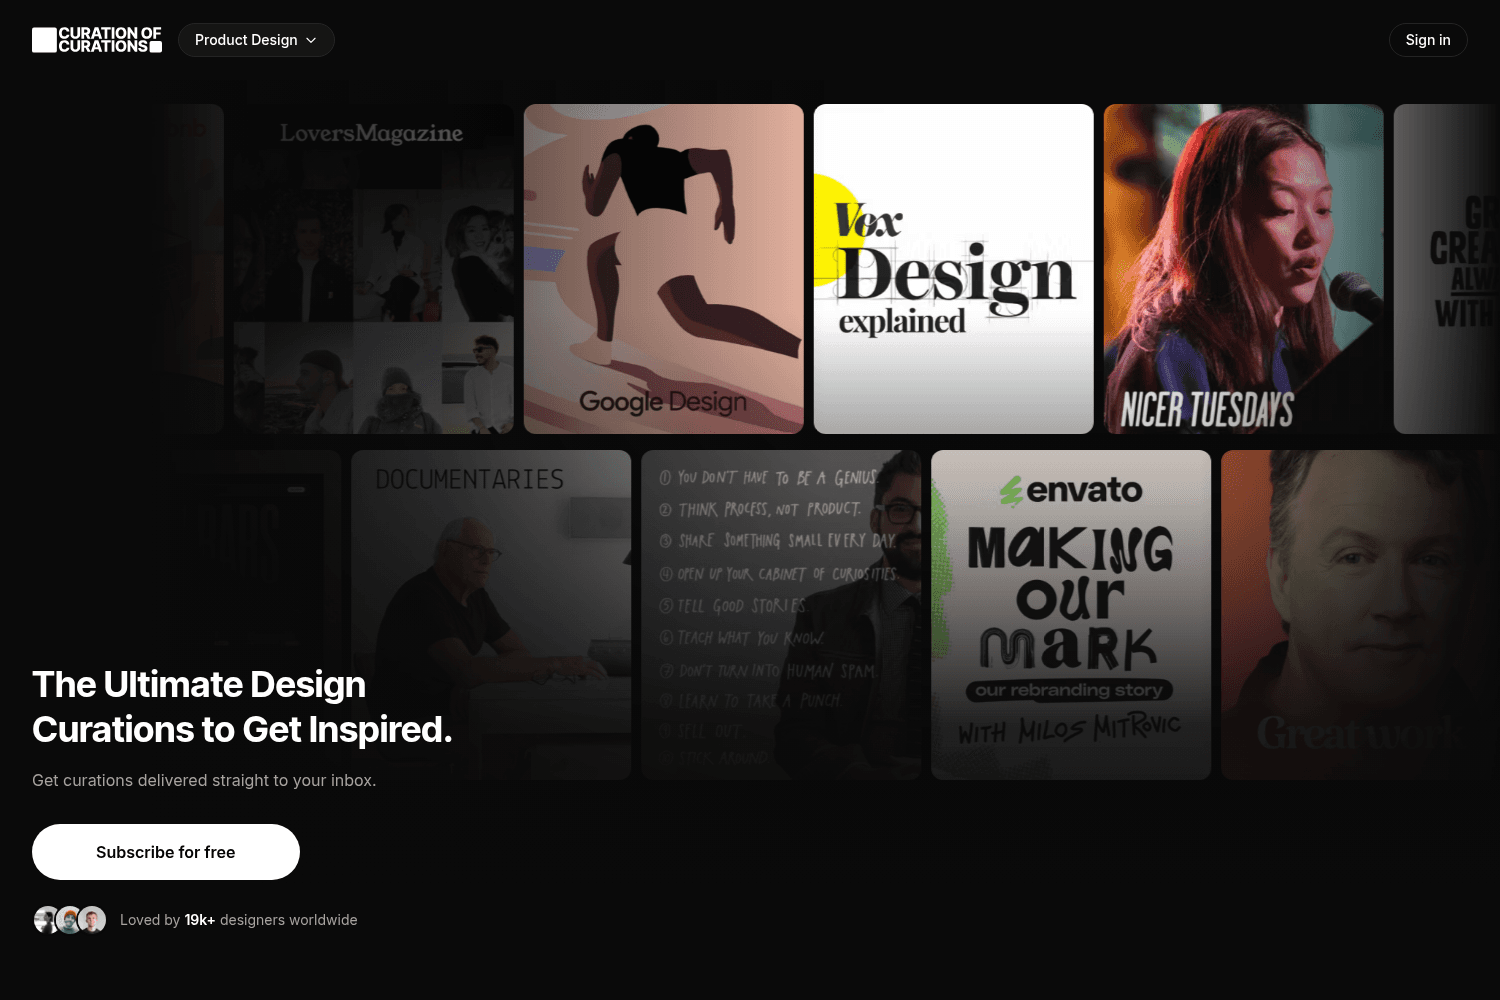
Task: Open the Vox Design explained card
Action: 954,269
